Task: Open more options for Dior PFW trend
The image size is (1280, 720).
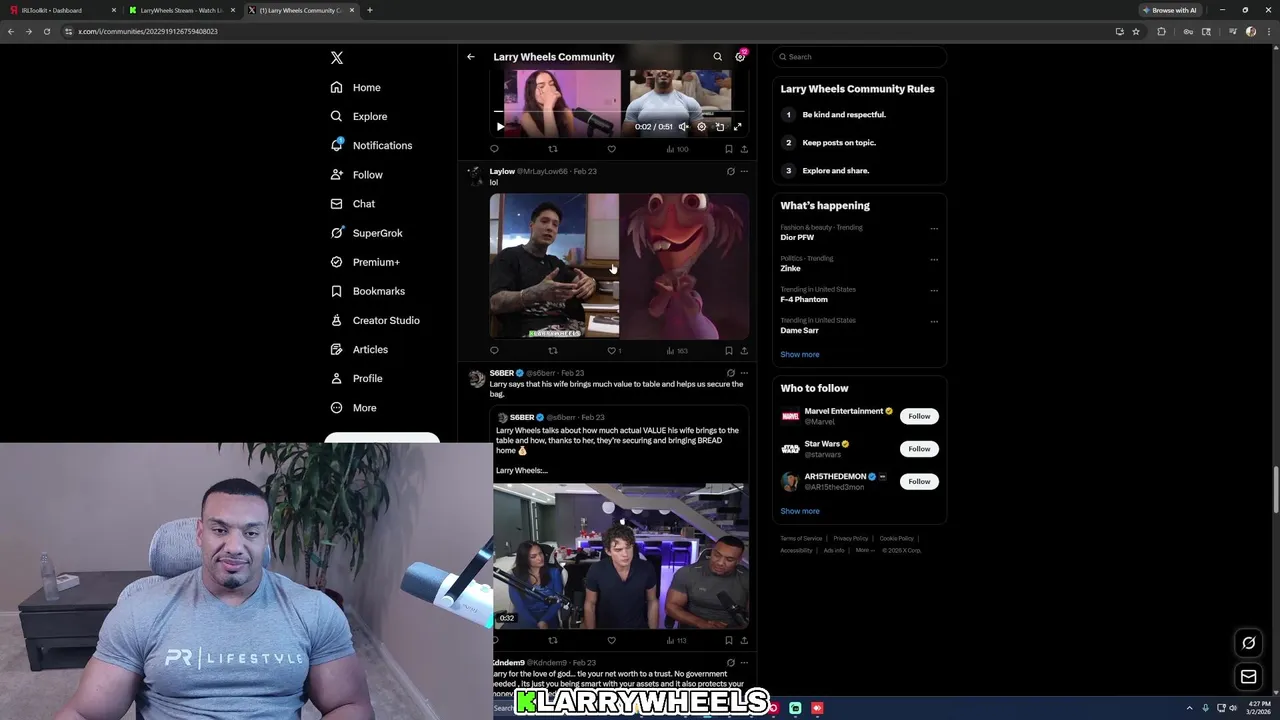Action: tap(934, 228)
